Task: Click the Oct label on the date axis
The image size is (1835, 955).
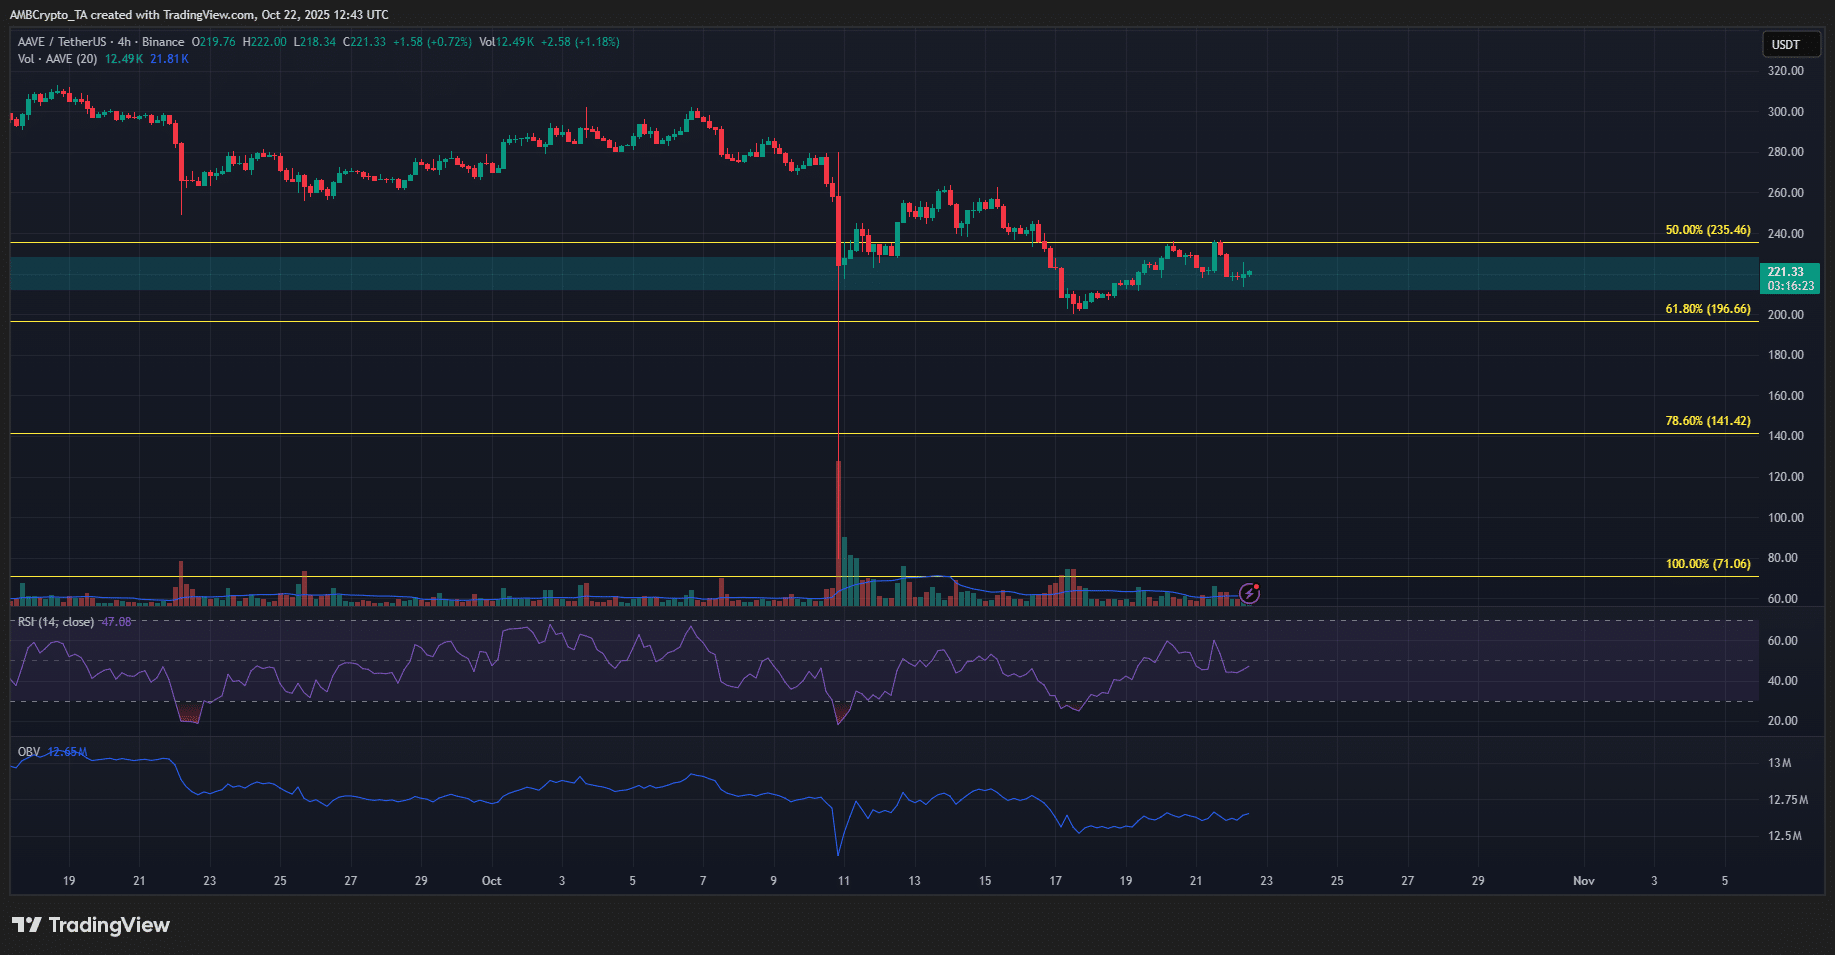Action: click(491, 881)
